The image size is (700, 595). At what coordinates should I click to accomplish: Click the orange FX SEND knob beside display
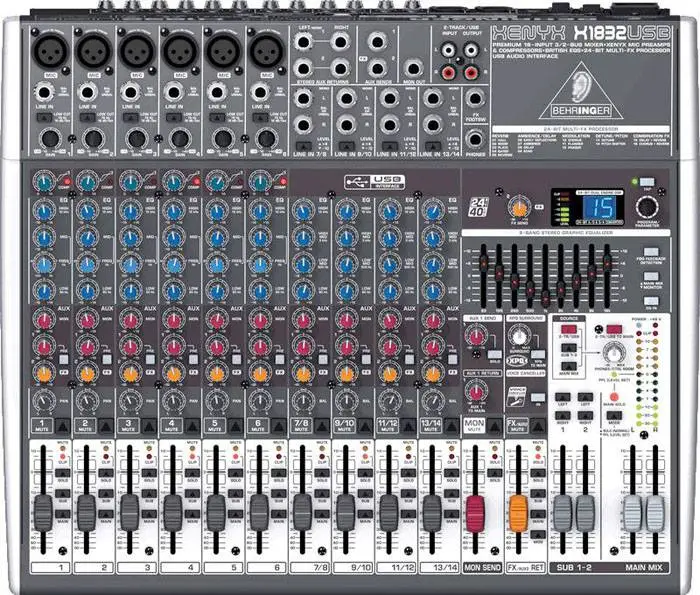coord(518,207)
